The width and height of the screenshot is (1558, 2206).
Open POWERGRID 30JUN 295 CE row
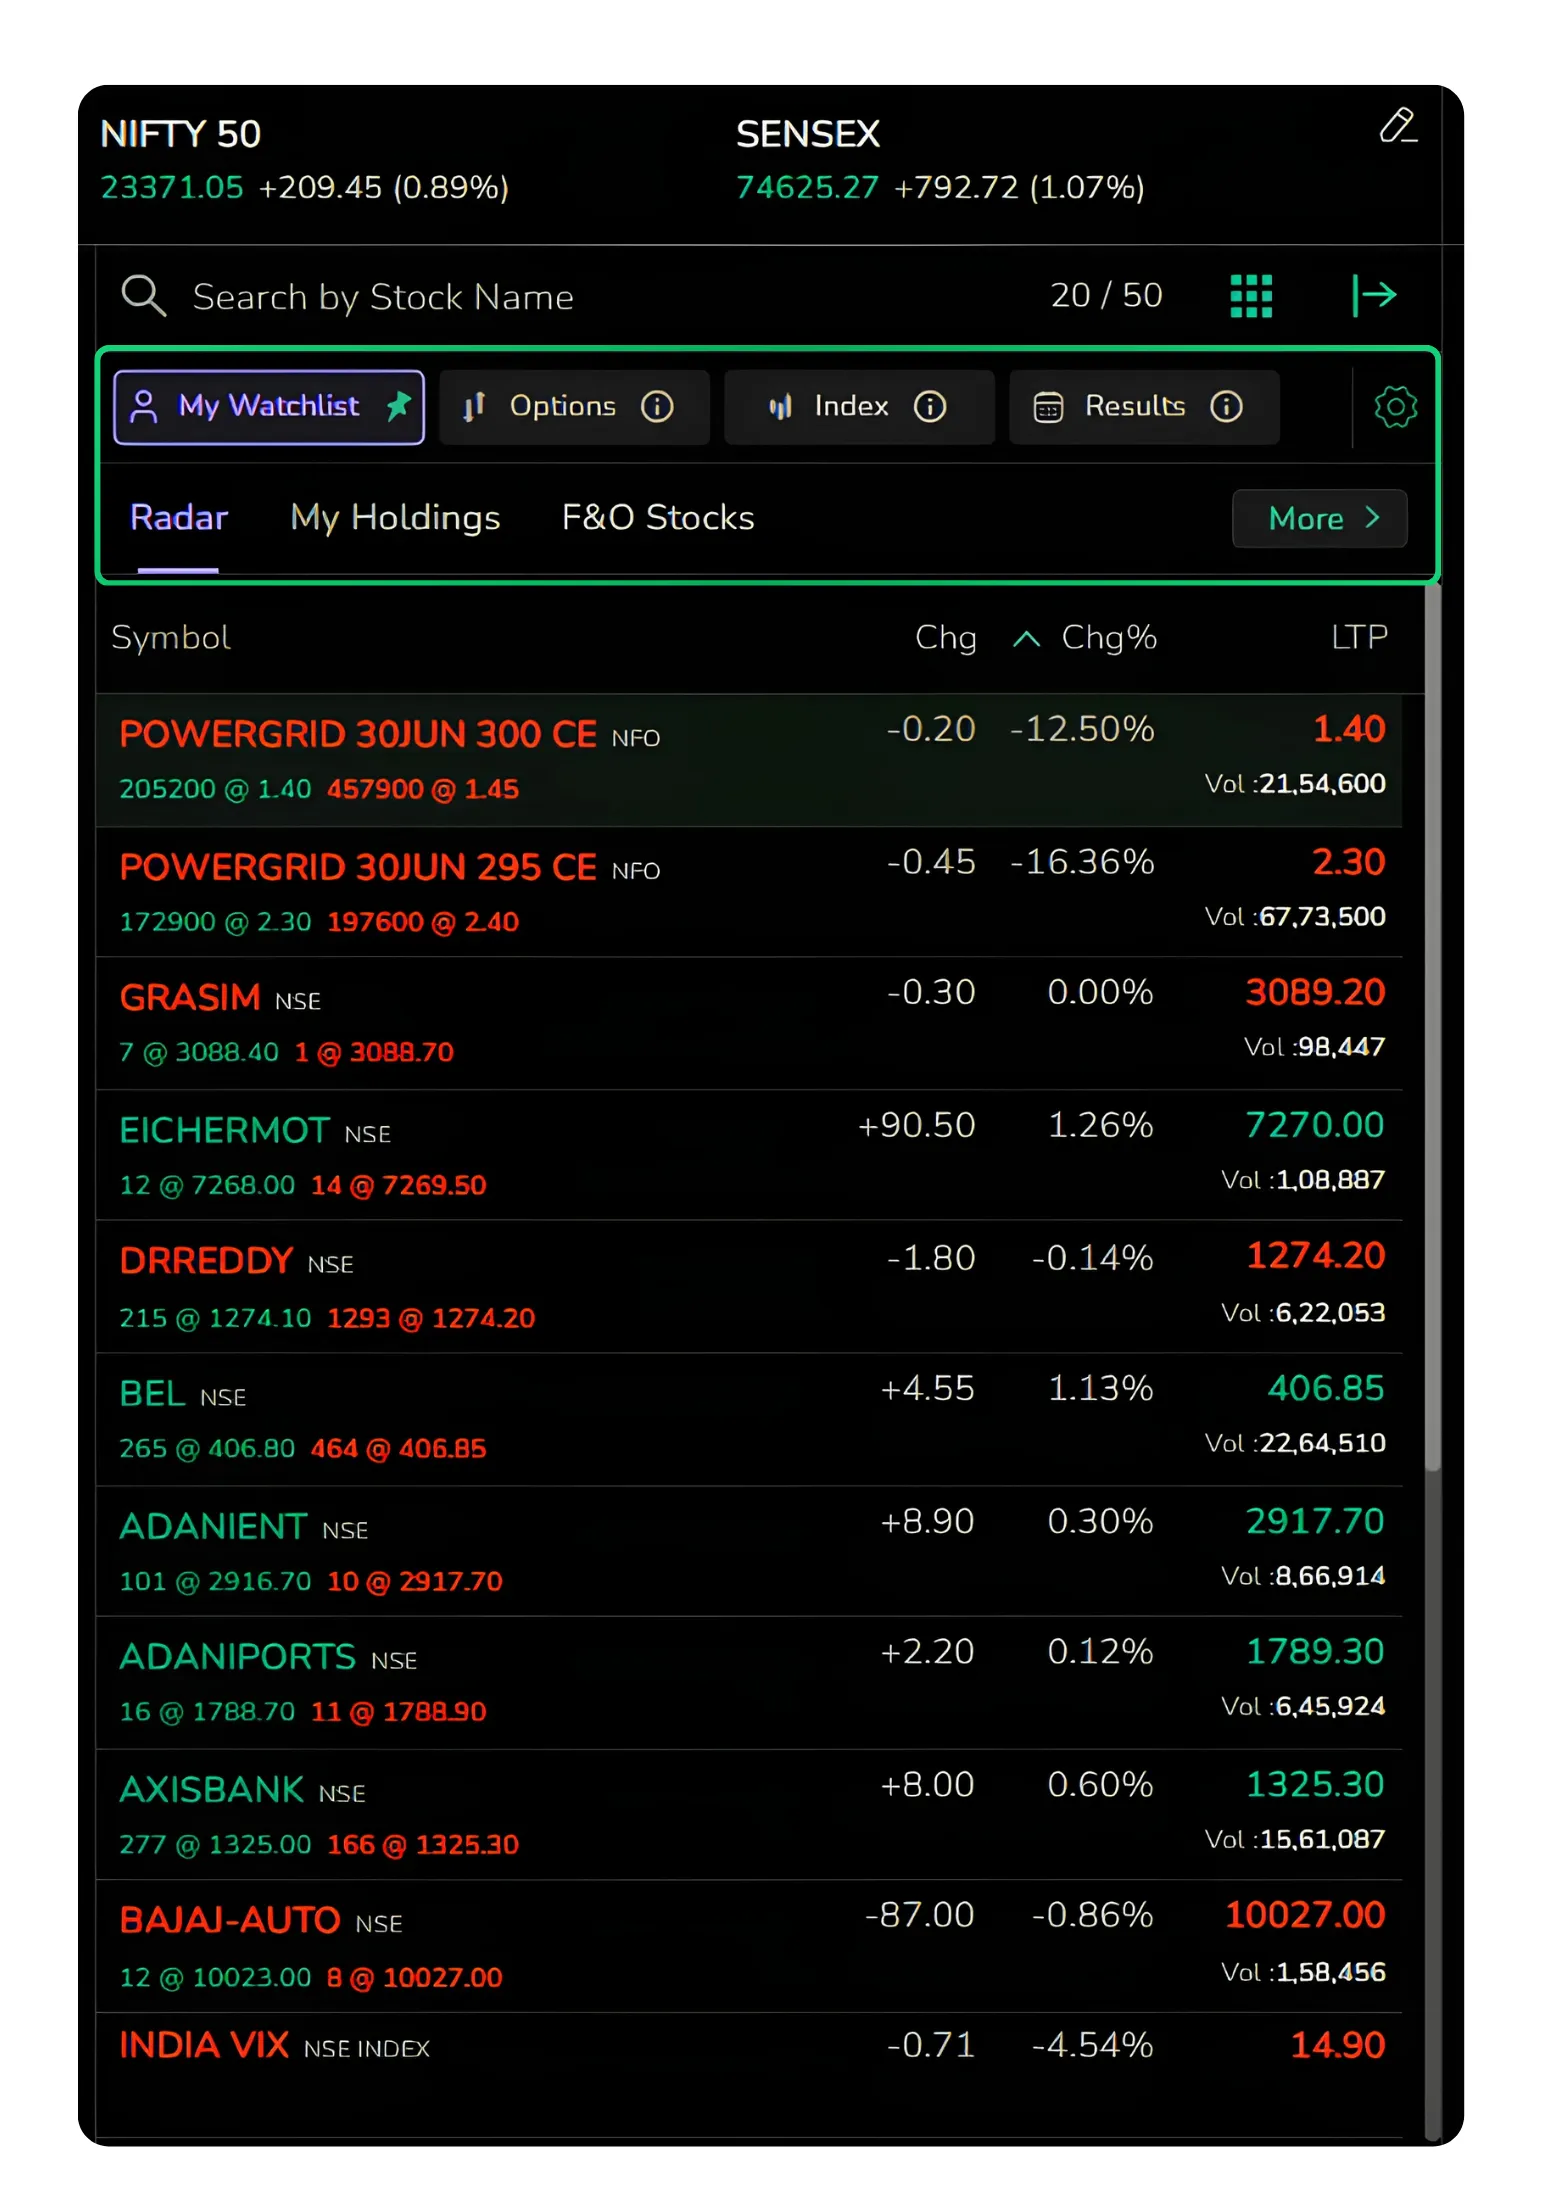749,892
